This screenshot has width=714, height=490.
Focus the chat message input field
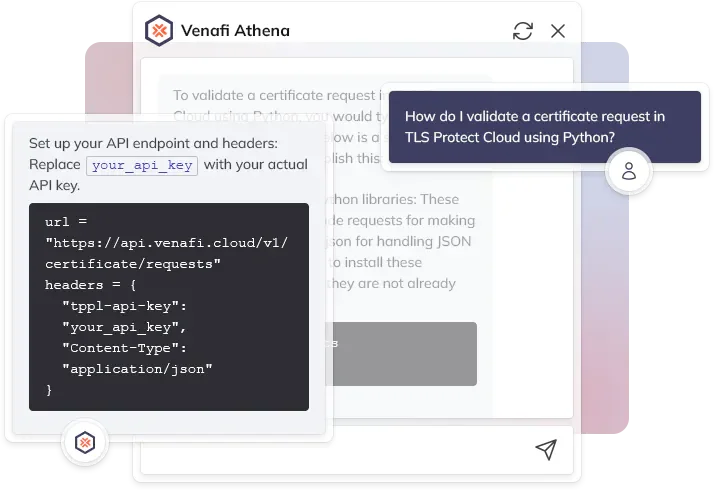click(357, 449)
